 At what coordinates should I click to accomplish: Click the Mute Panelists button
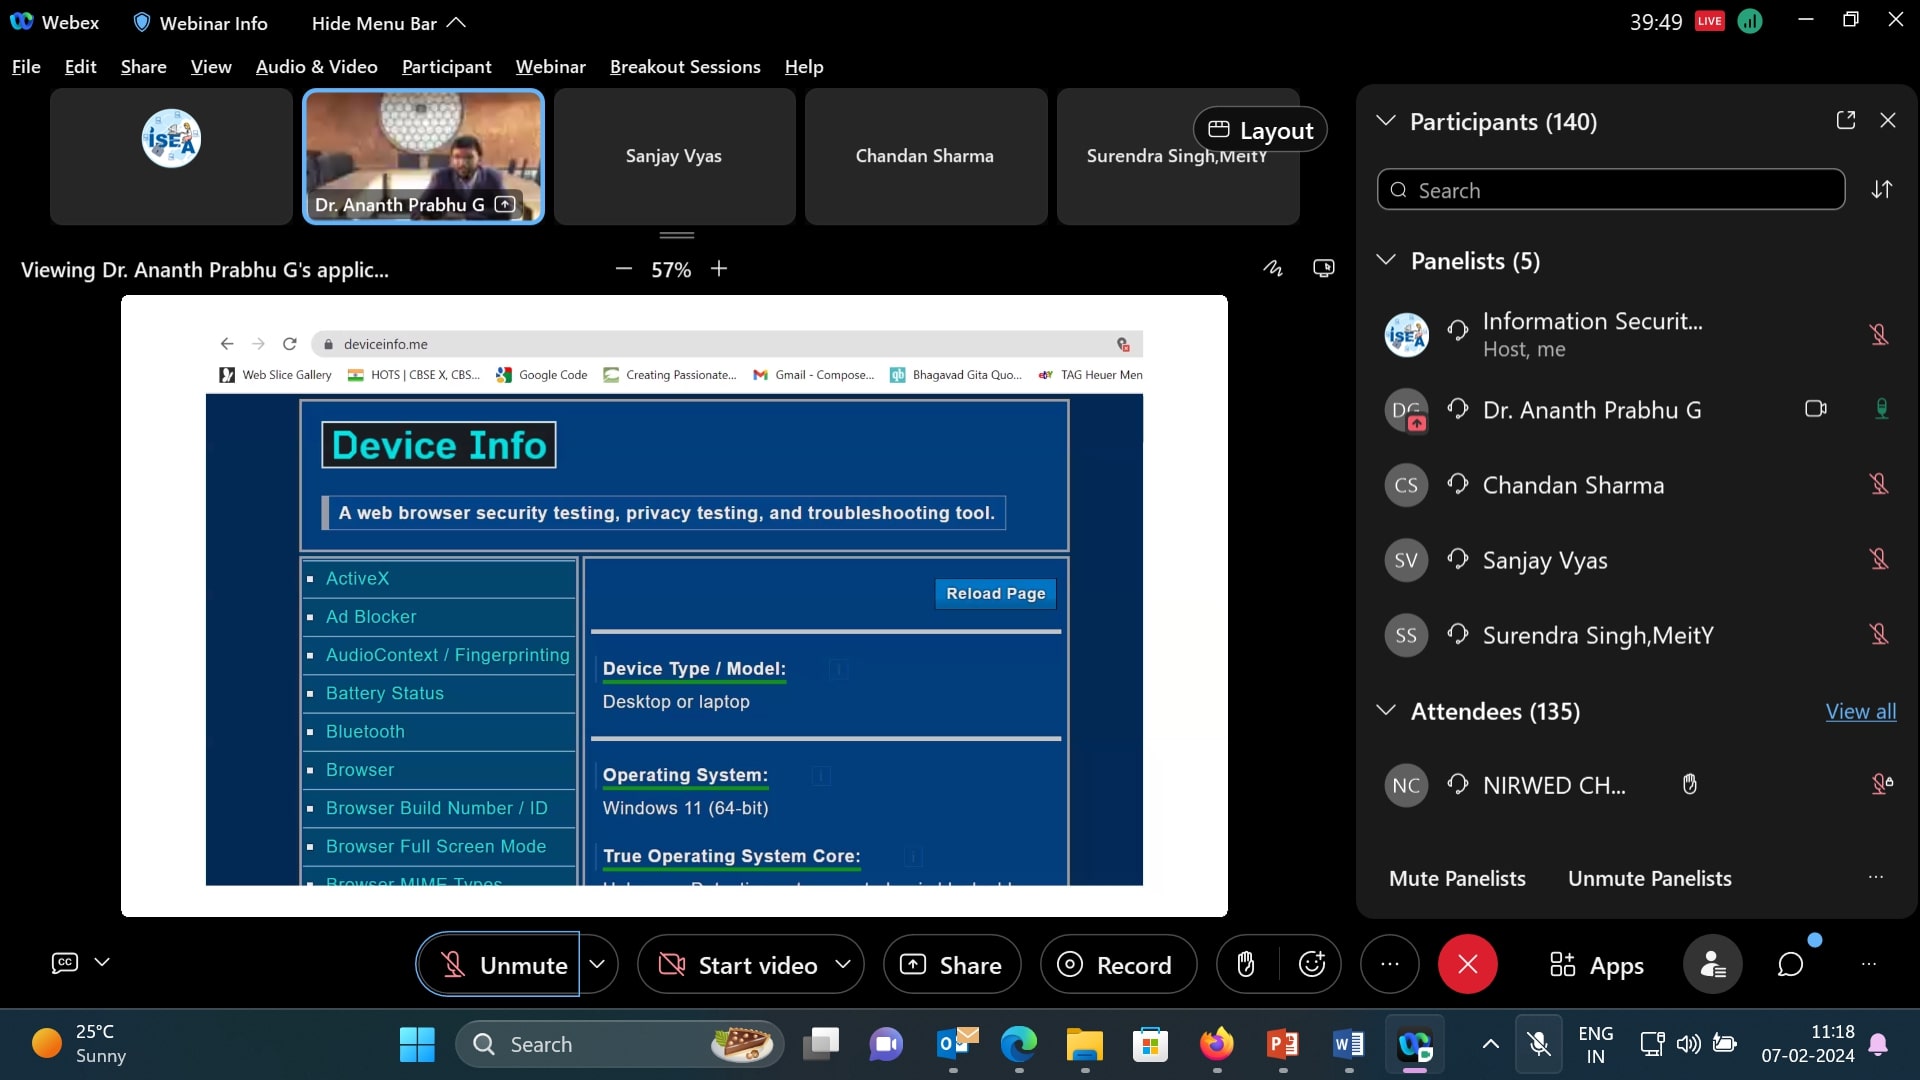pyautogui.click(x=1456, y=878)
